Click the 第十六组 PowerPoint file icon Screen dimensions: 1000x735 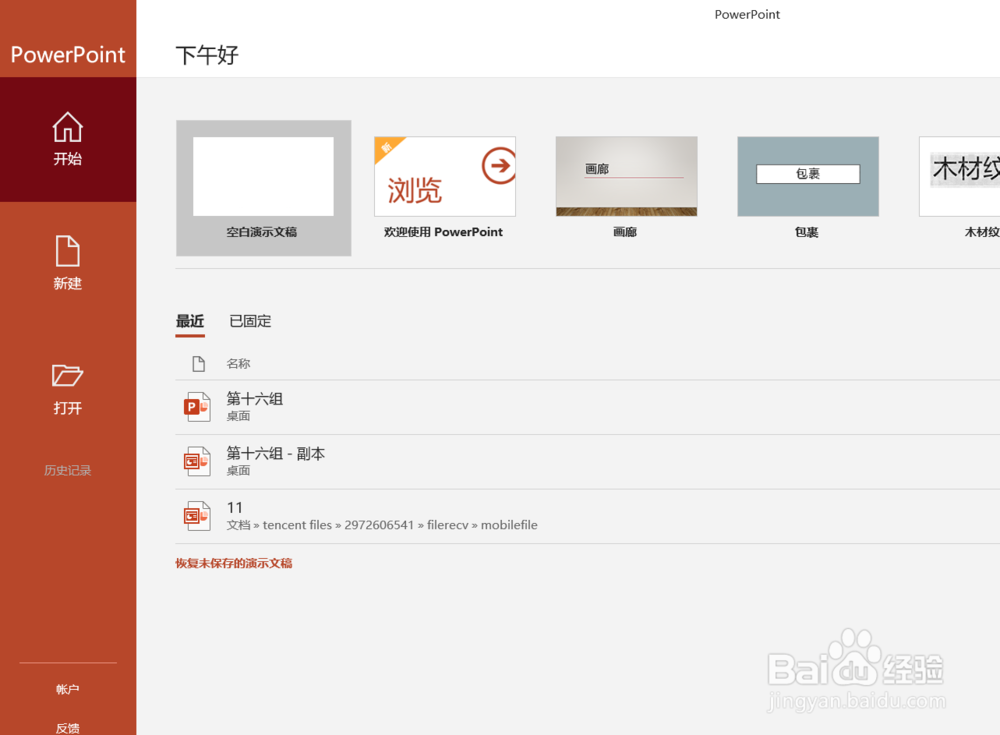pos(197,407)
